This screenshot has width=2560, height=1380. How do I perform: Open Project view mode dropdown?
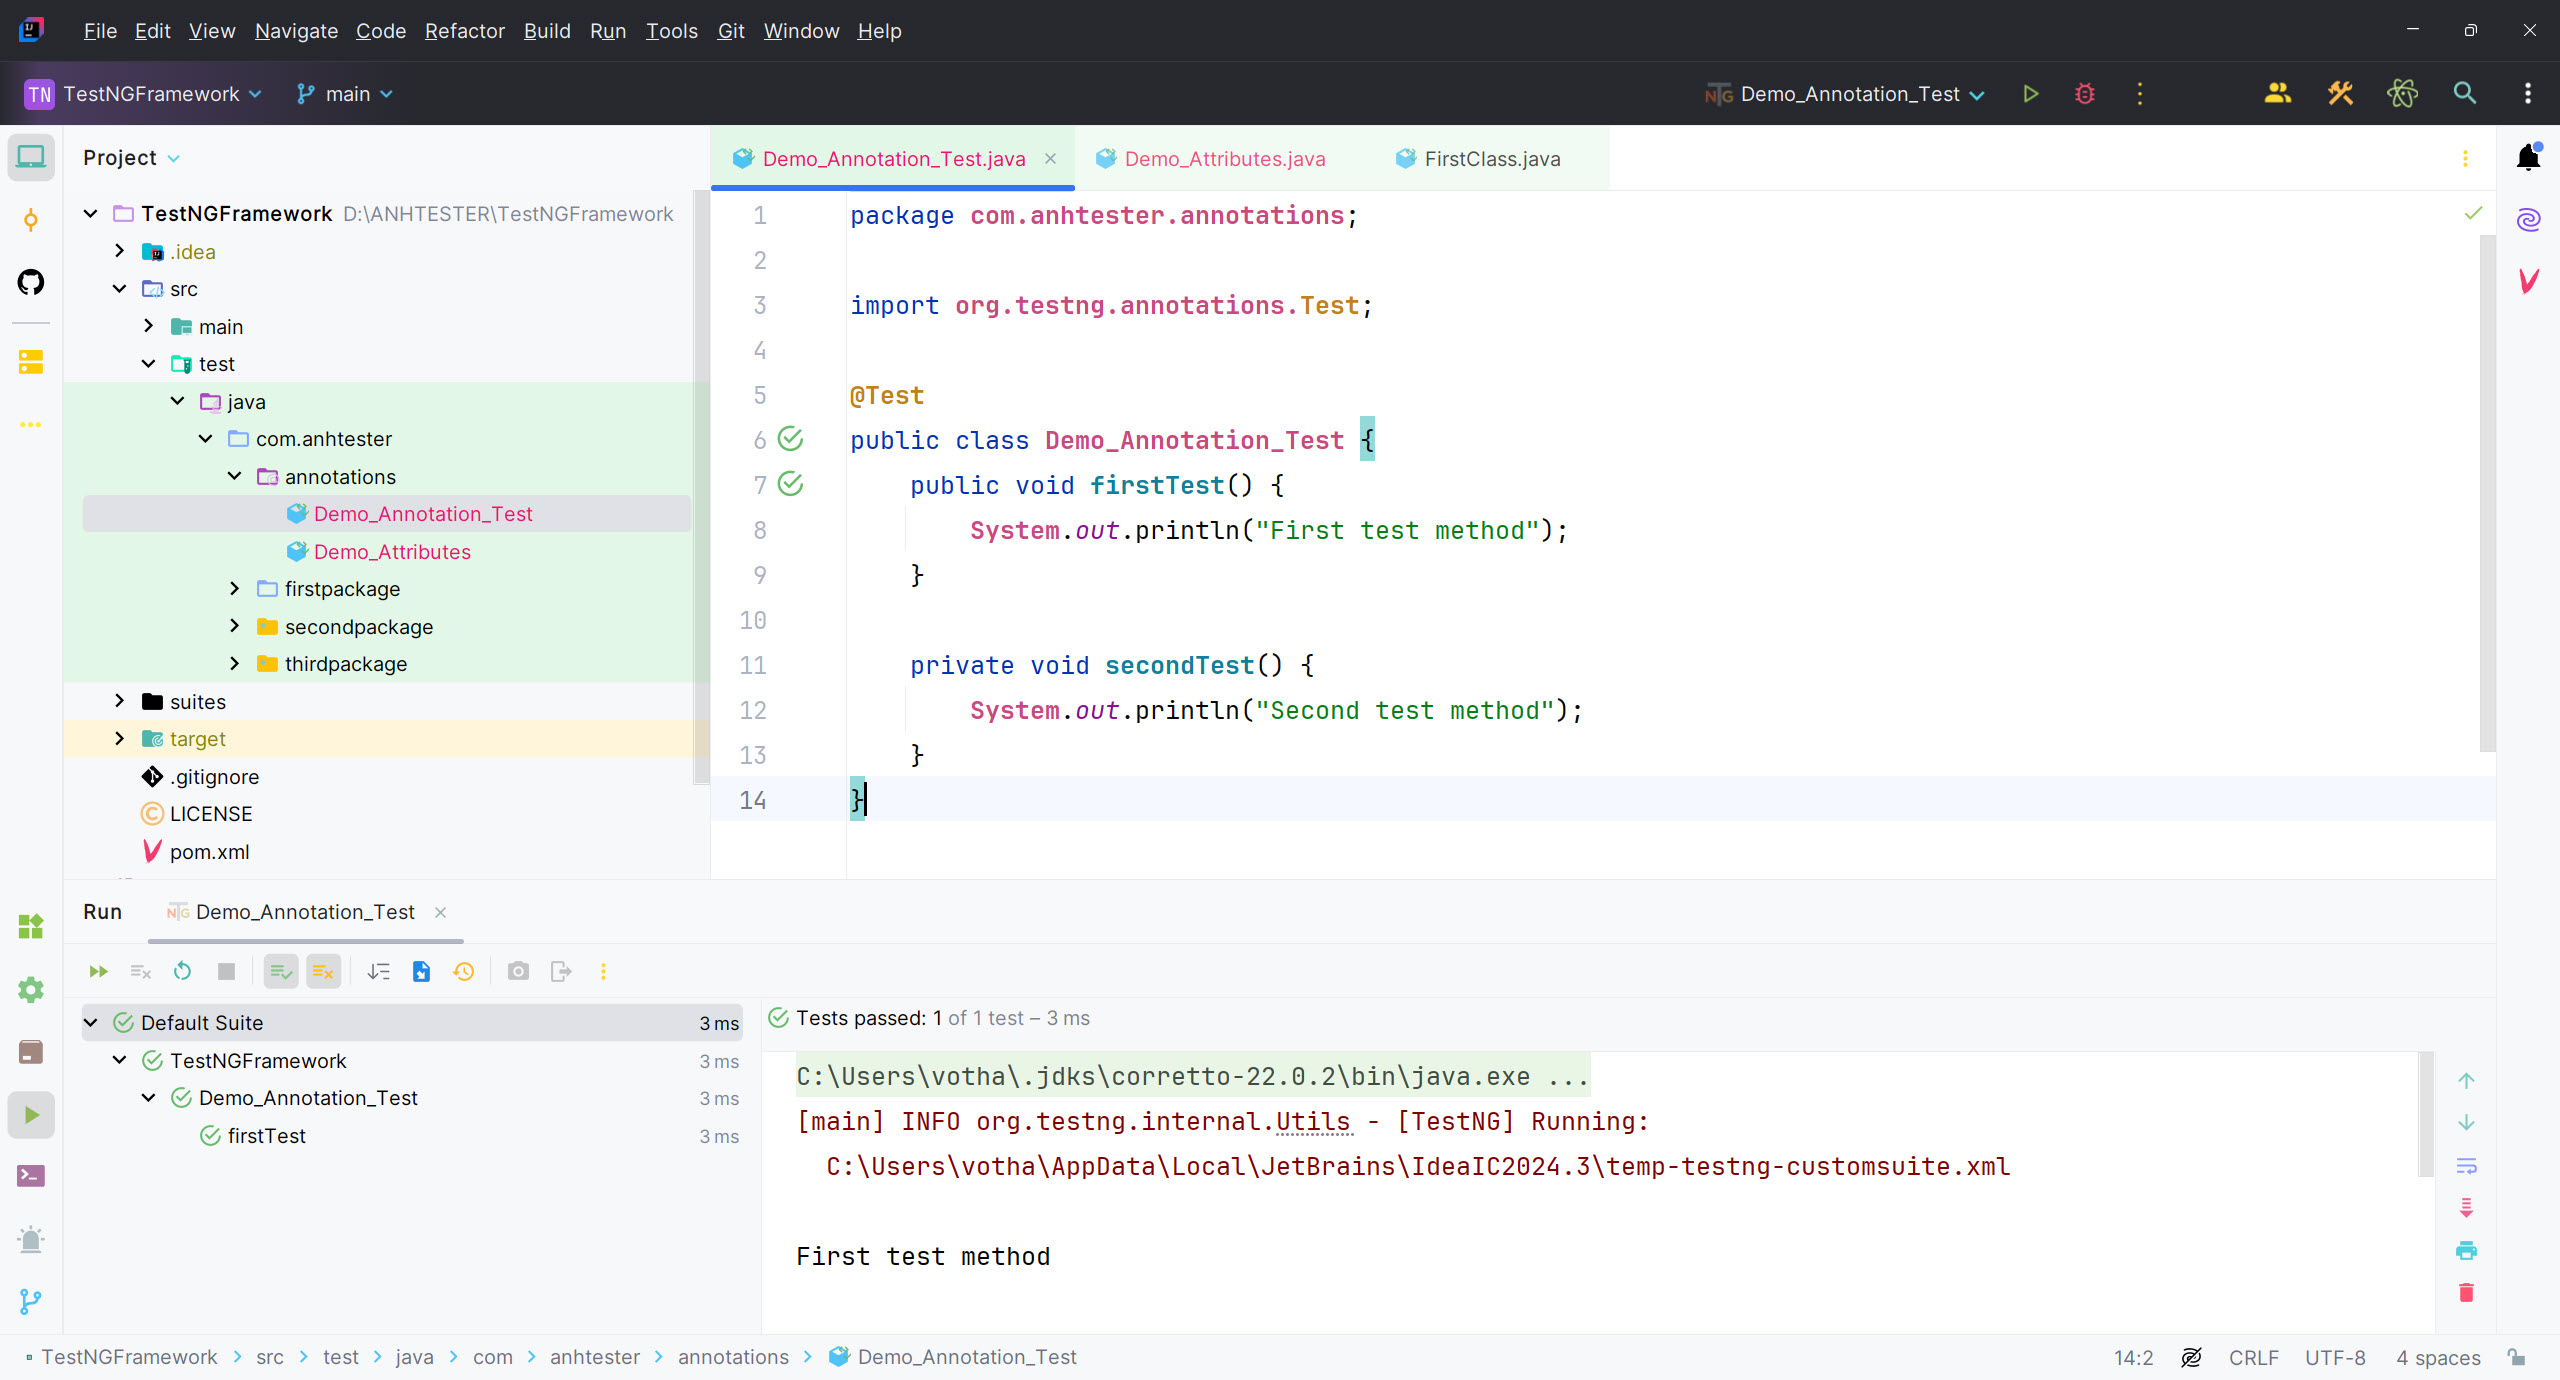tap(131, 158)
